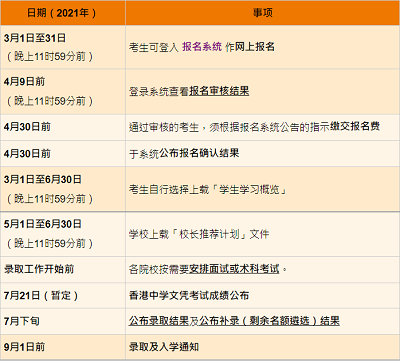Click 晚上11时59分前 under 3月1日至6月30日

coord(50,199)
